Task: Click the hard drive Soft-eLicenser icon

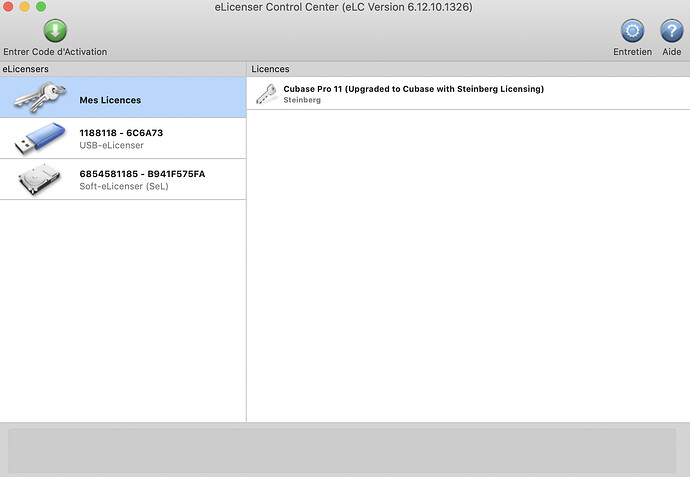Action: click(x=40, y=179)
